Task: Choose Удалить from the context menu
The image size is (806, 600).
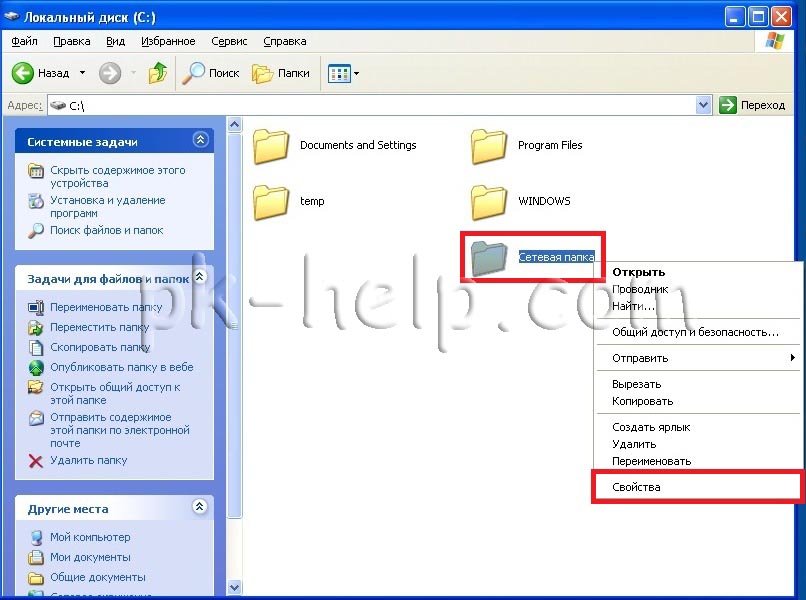Action: coord(698,444)
